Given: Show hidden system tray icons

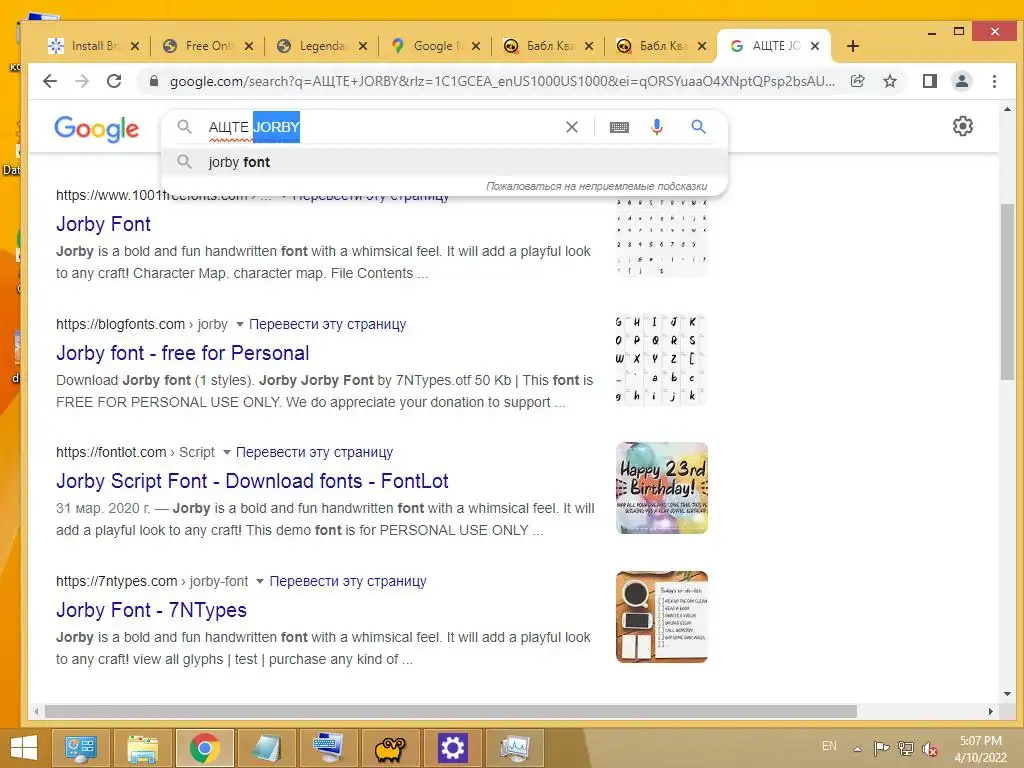Looking at the screenshot, I should tap(857, 748).
